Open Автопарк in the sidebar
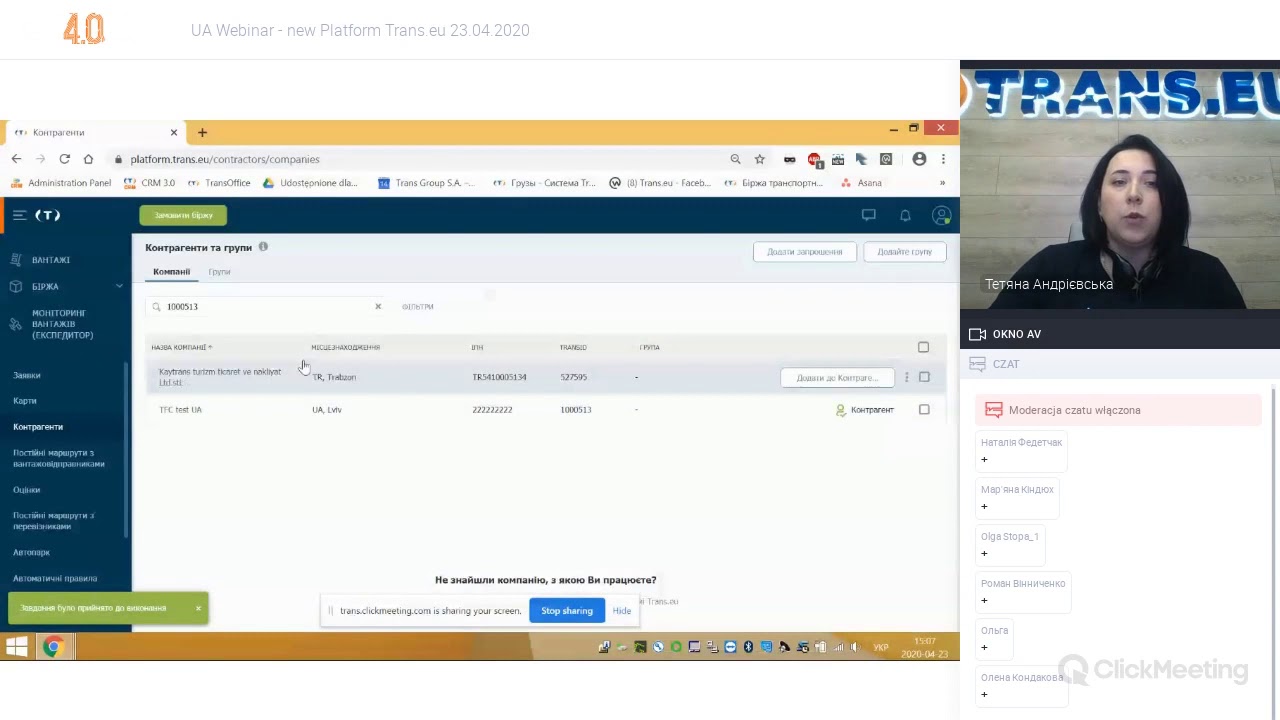Image resolution: width=1280 pixels, height=720 pixels. tap(31, 552)
